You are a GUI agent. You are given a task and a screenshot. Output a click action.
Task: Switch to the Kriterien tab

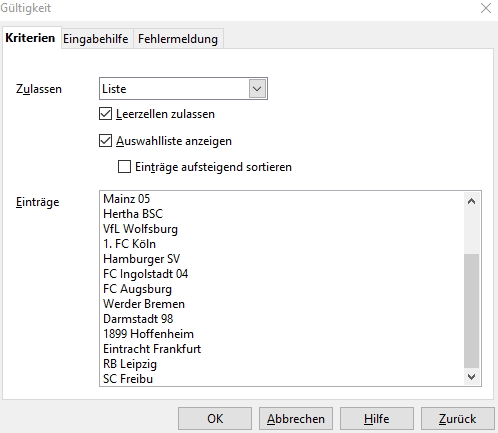(x=31, y=38)
